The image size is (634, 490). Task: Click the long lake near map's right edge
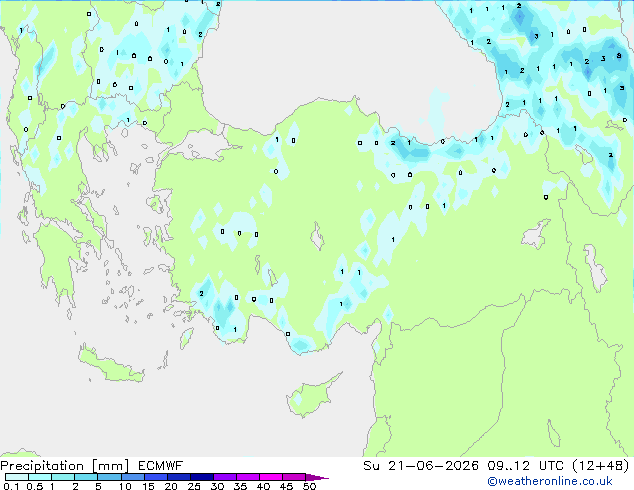click(595, 268)
